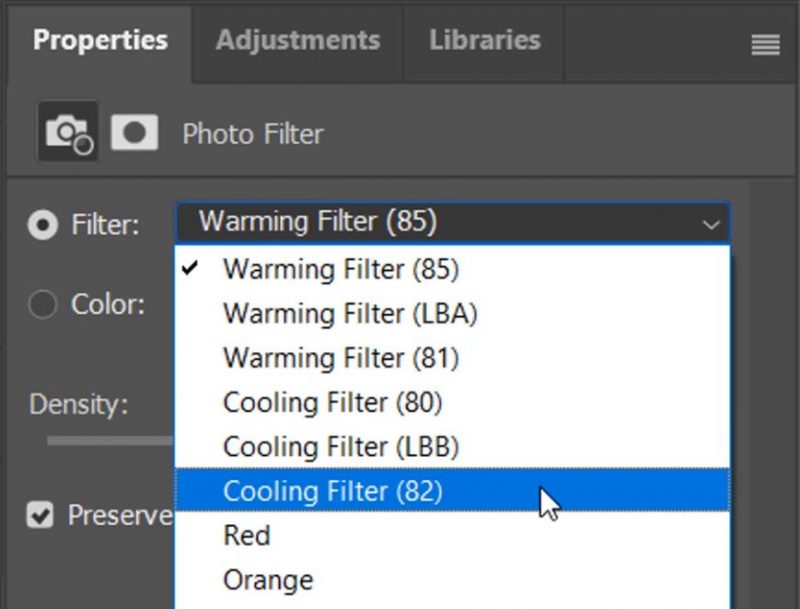The width and height of the screenshot is (800, 609).
Task: Click the Photo Filter adjustment camera icon
Action: (66, 133)
